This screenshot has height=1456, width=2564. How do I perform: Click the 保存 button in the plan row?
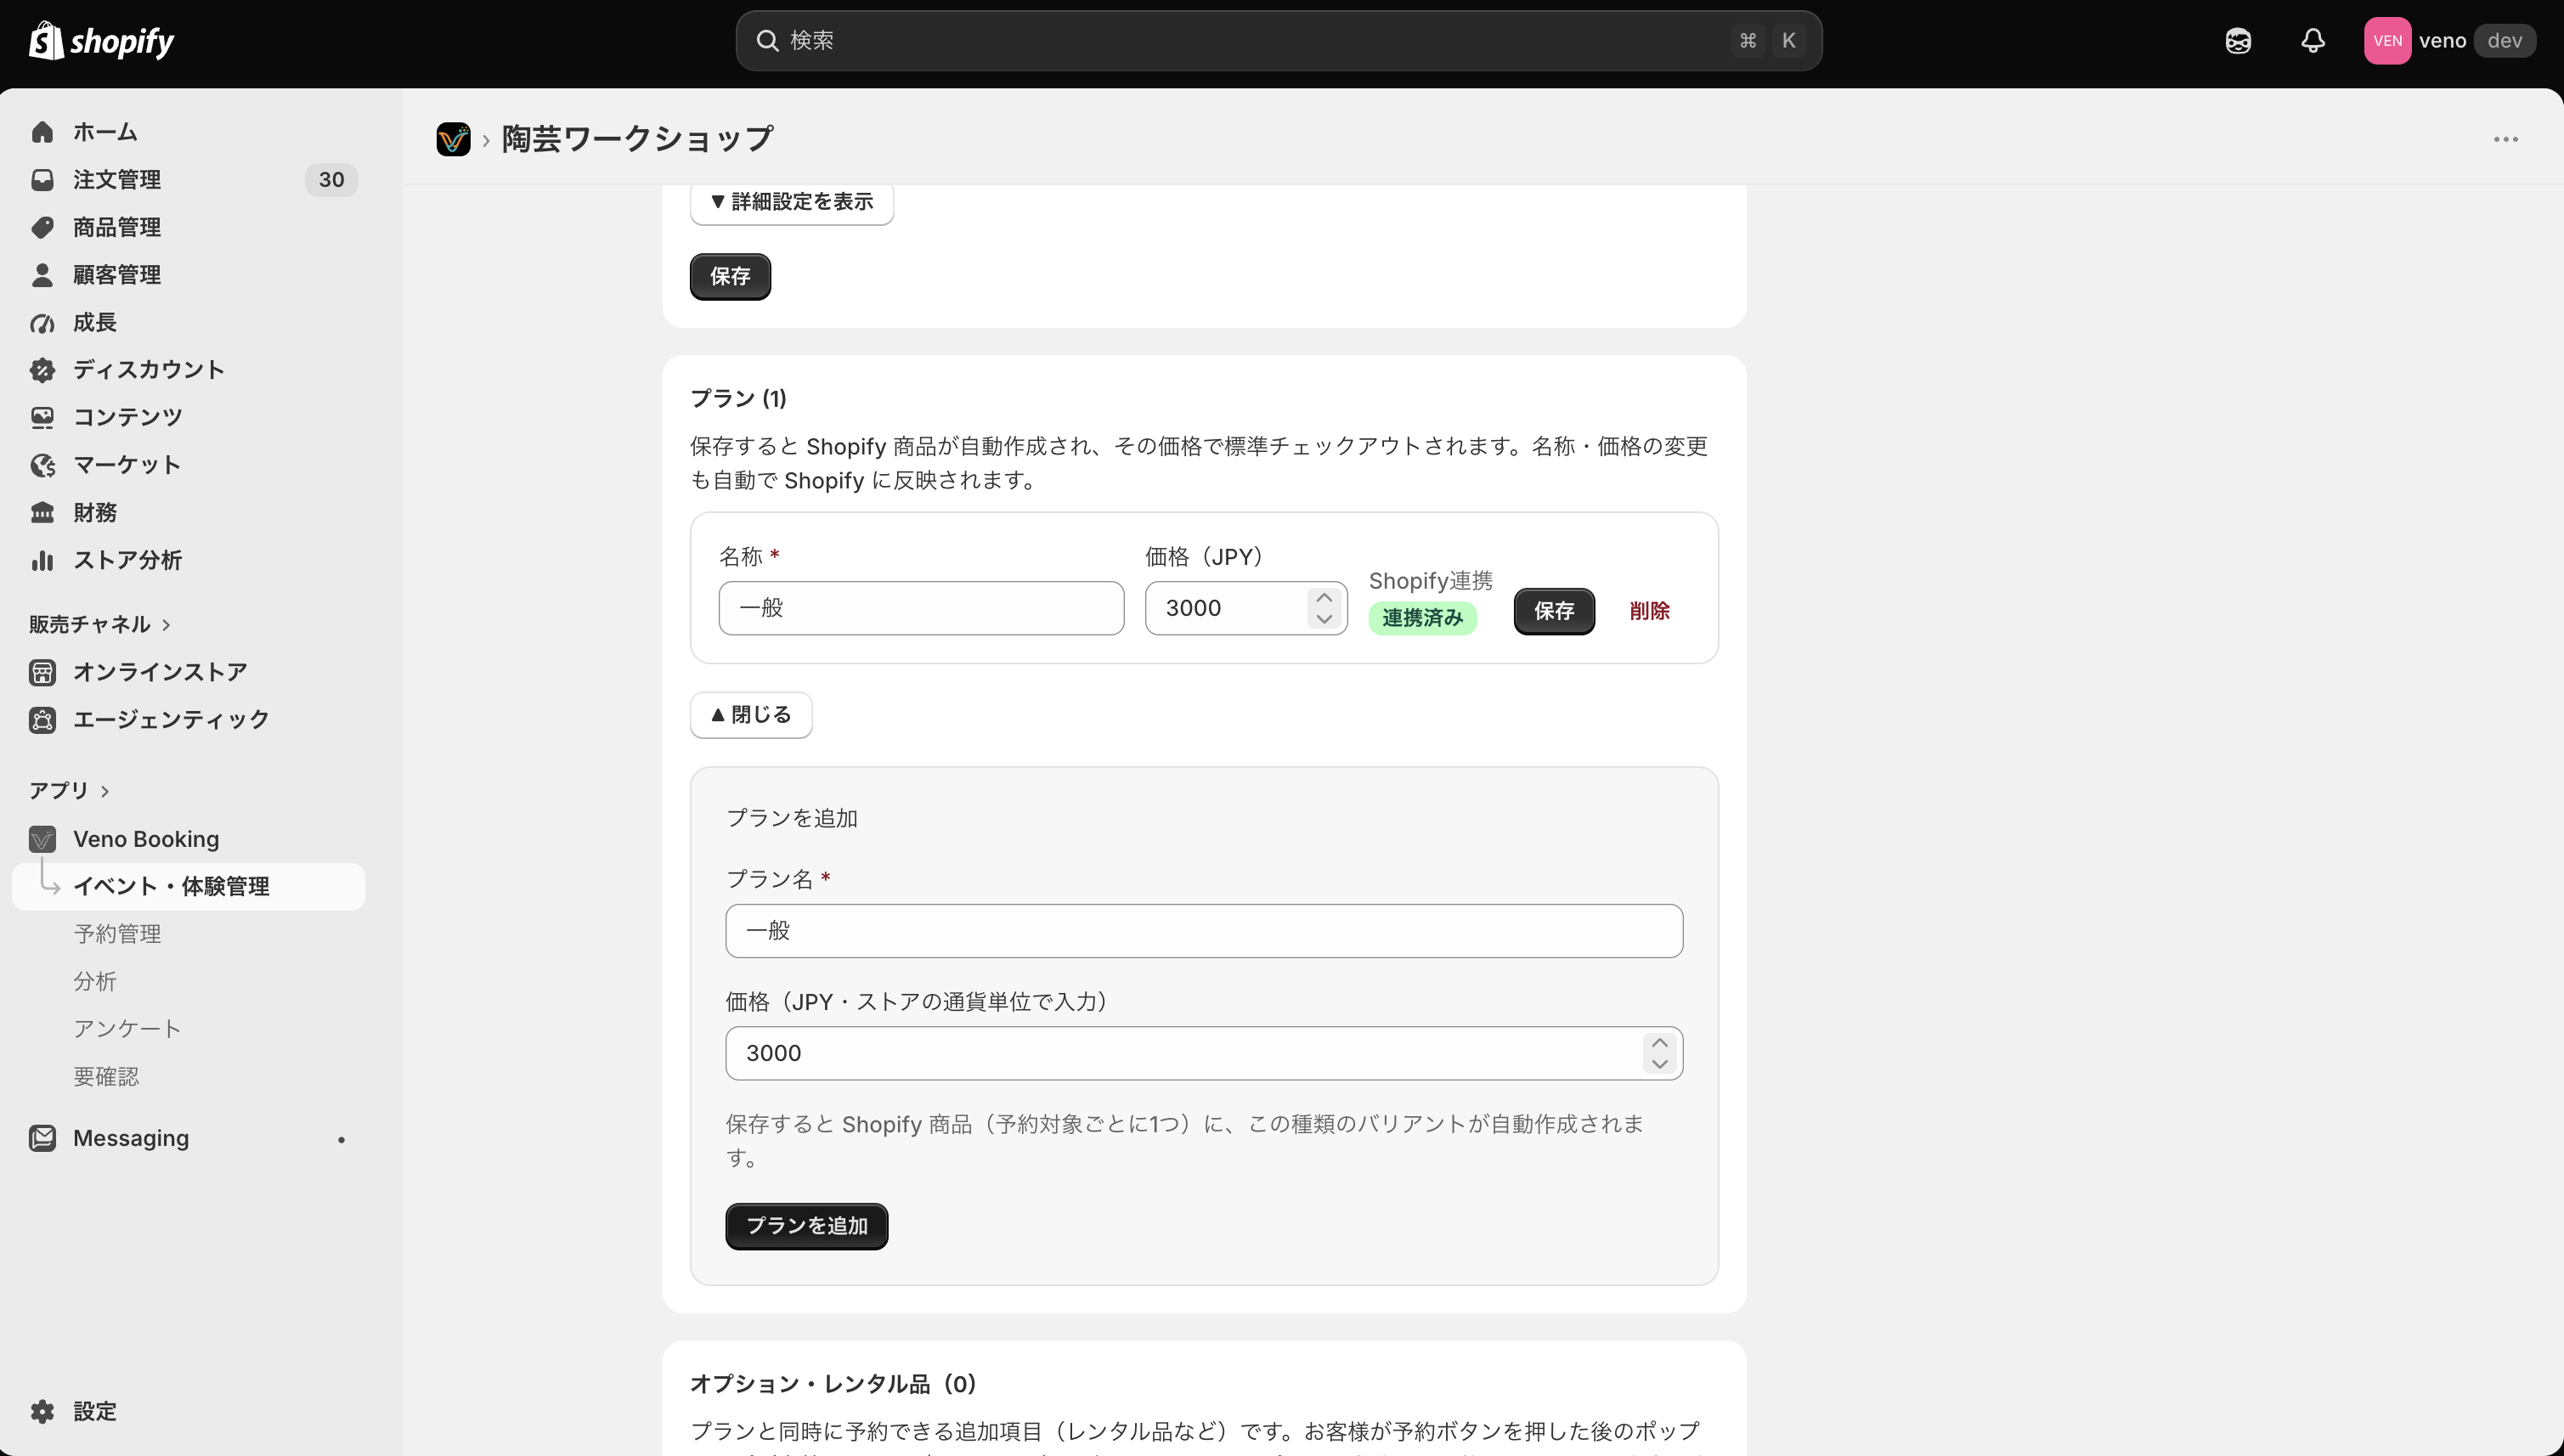(1554, 611)
